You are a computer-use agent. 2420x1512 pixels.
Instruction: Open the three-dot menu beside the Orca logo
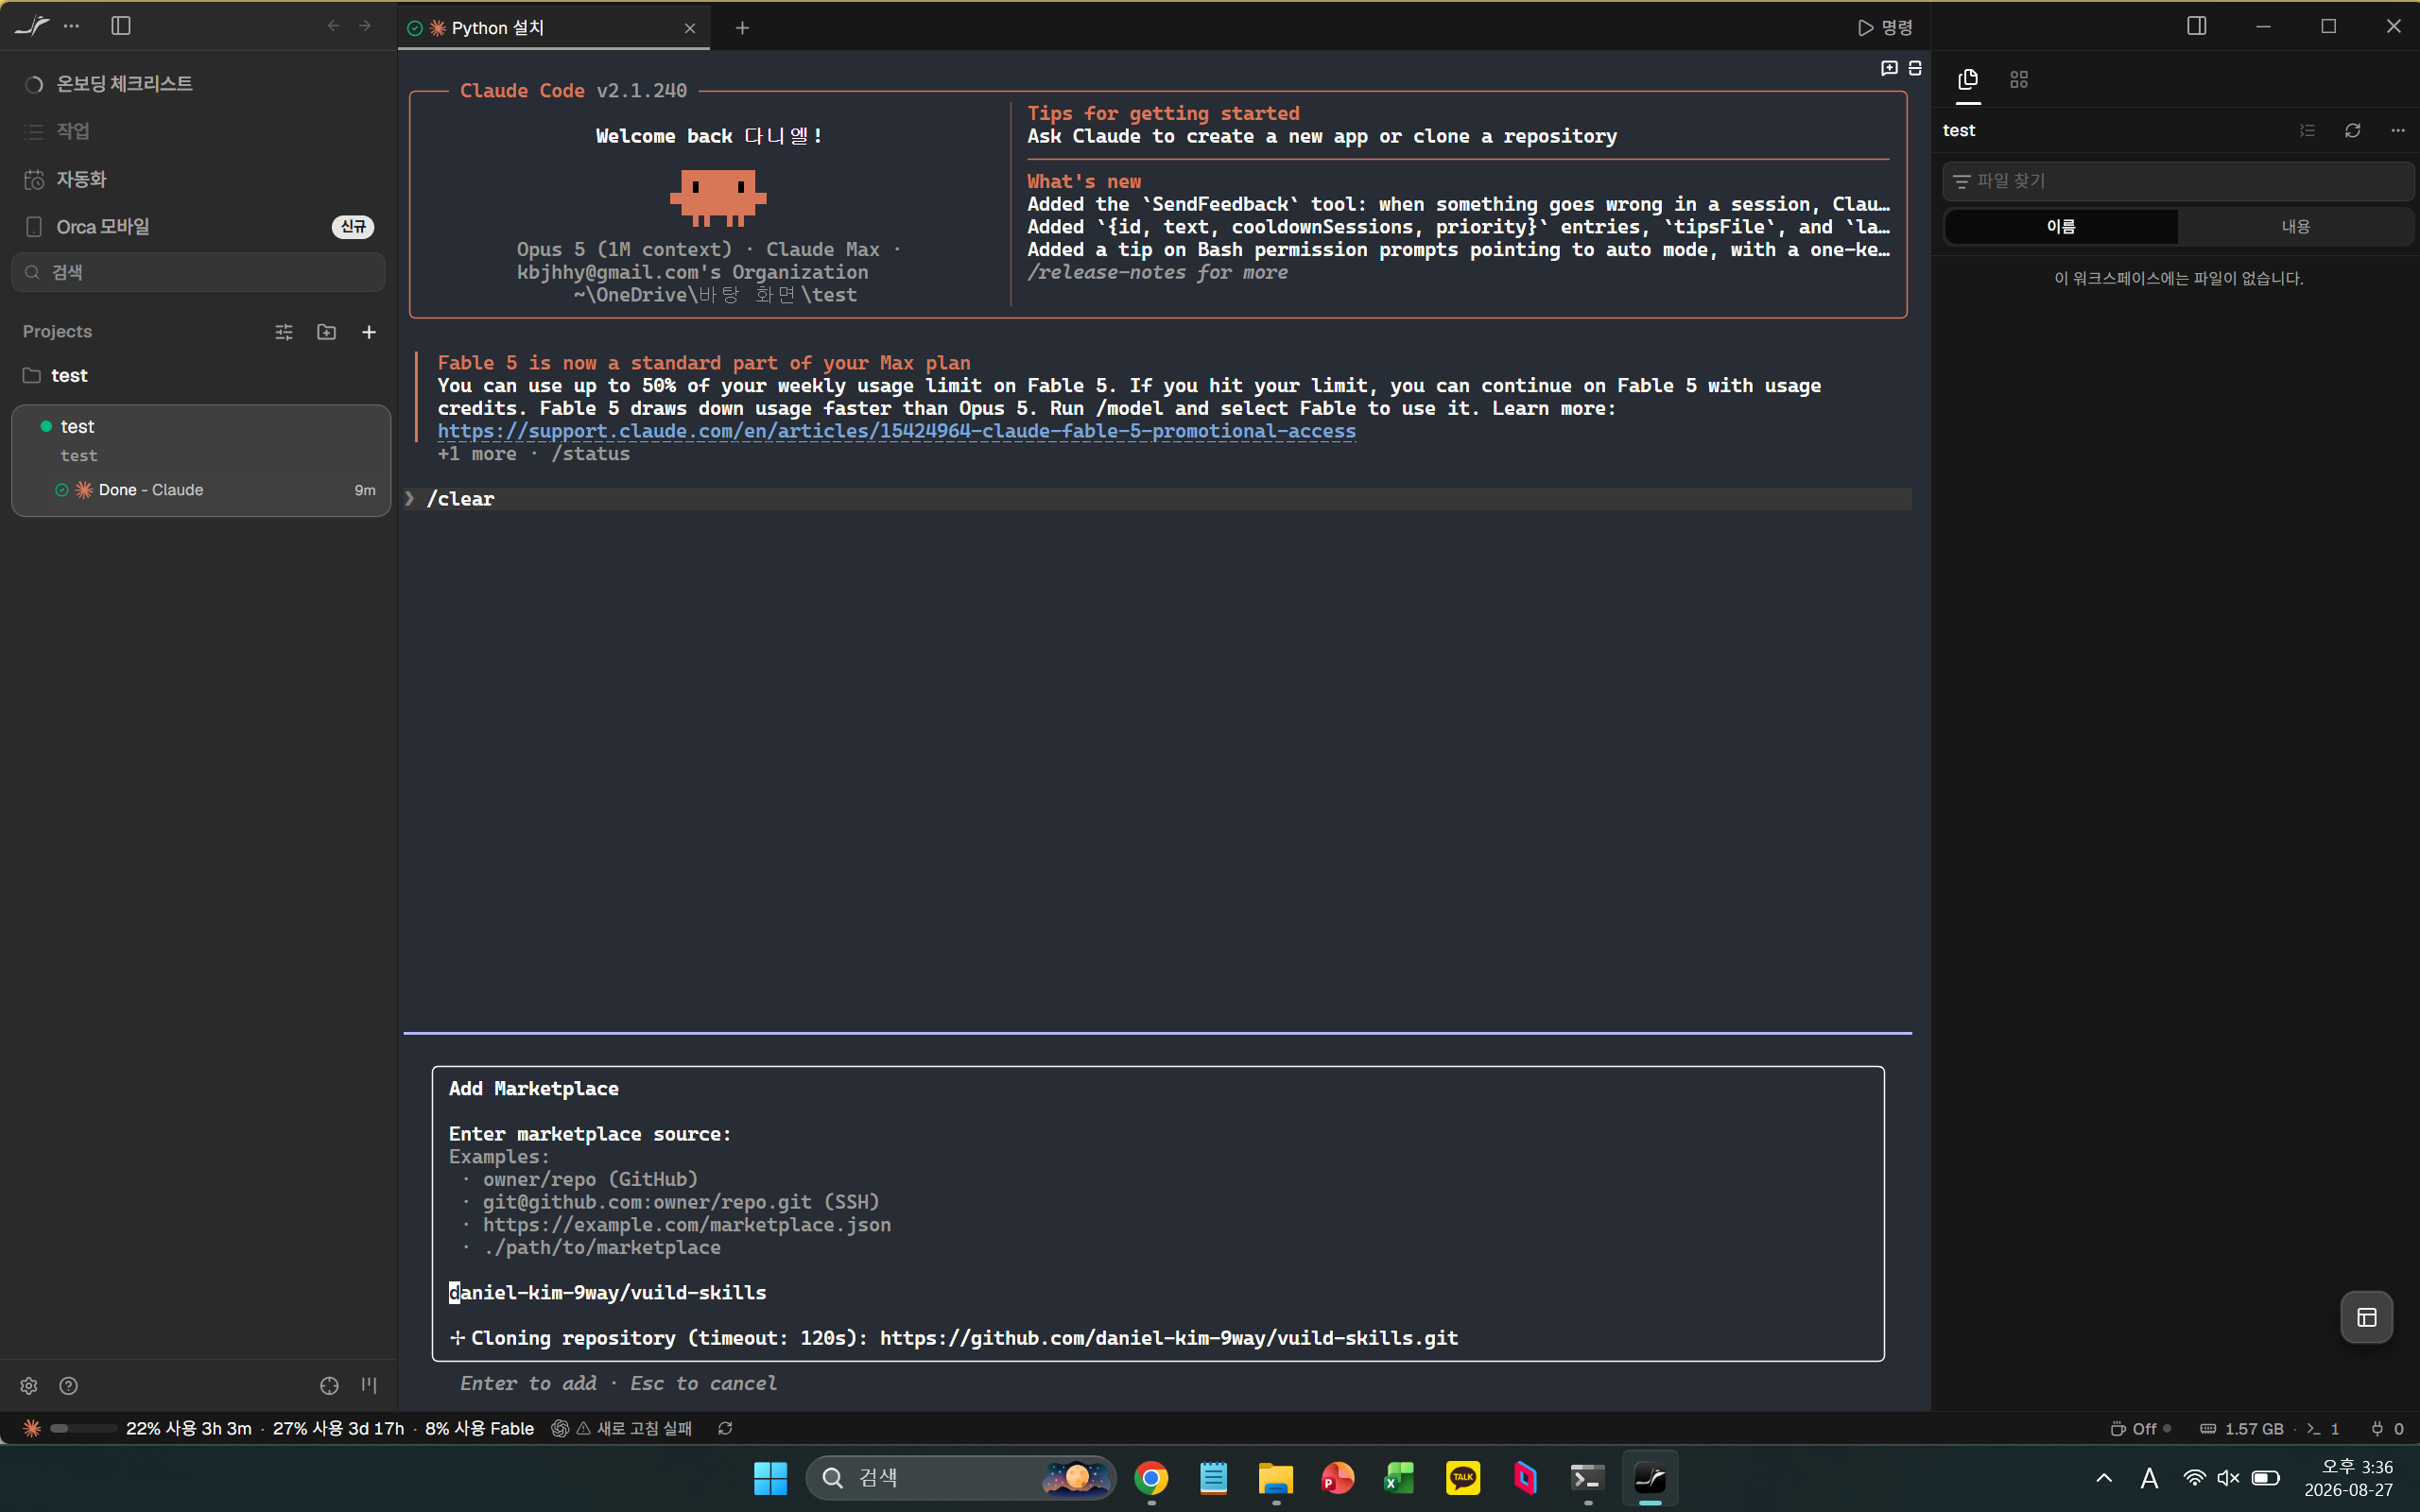point(71,26)
